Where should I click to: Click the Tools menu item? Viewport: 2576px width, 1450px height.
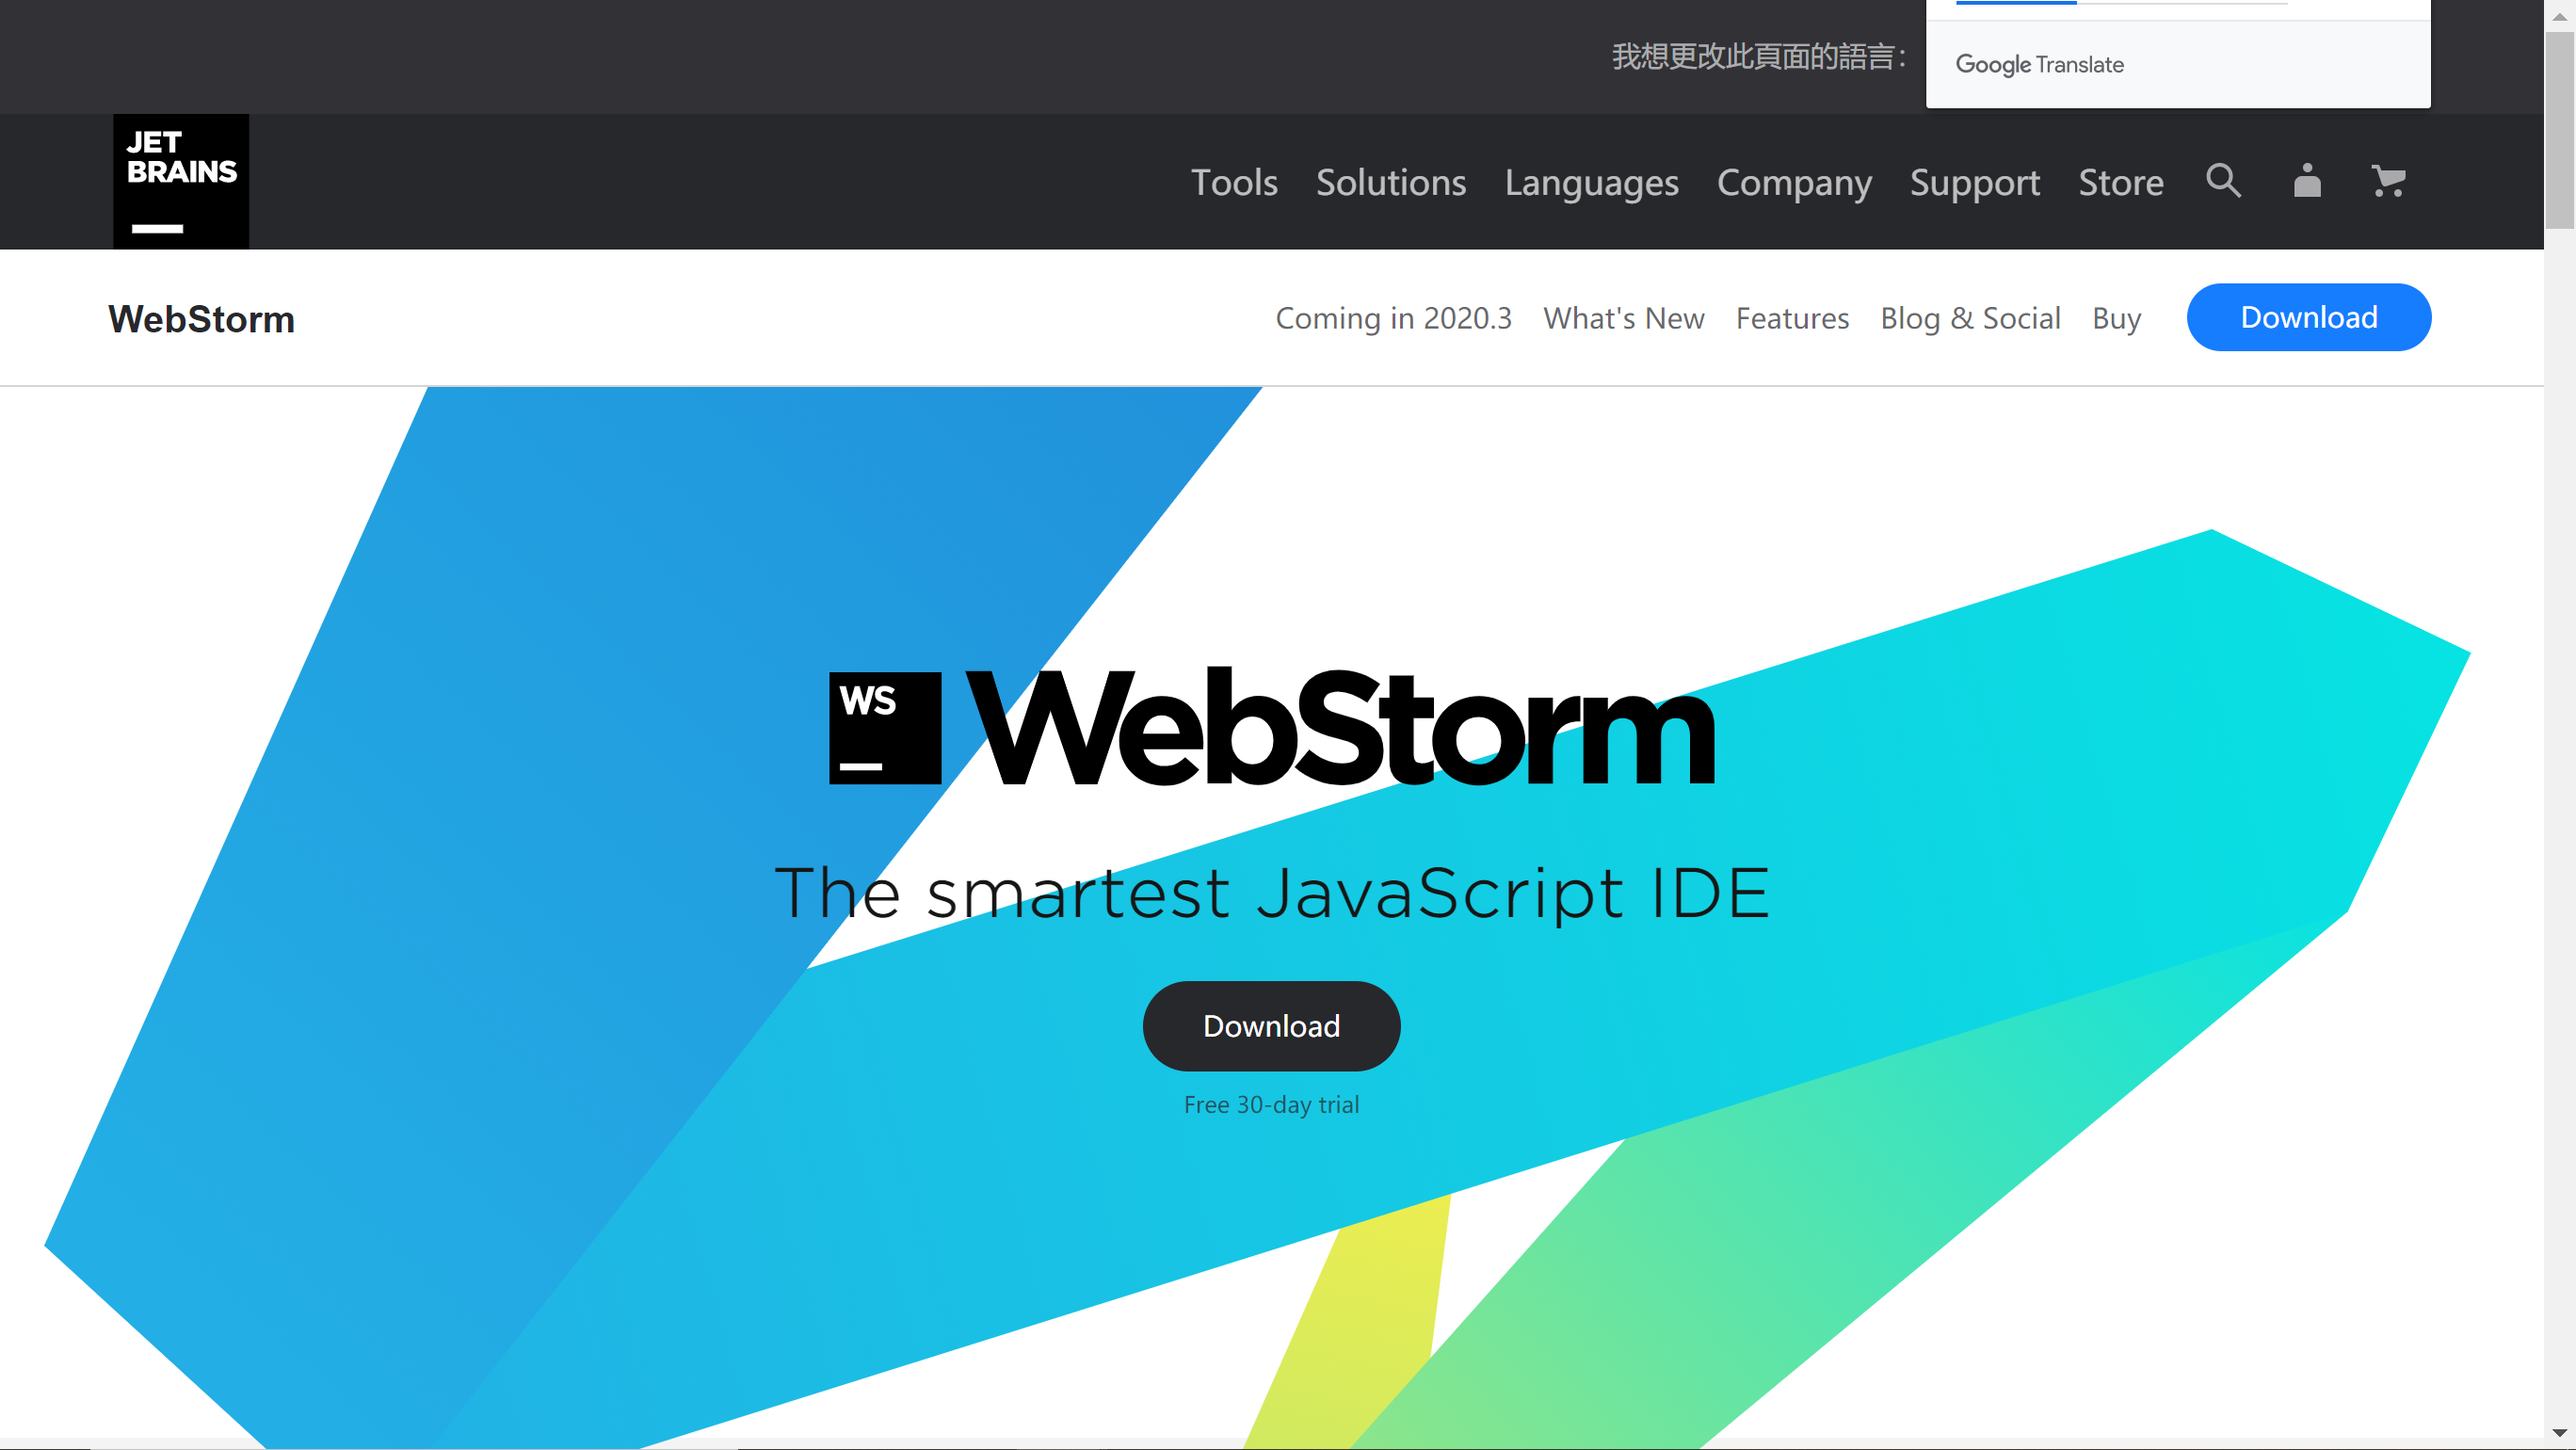(1235, 182)
